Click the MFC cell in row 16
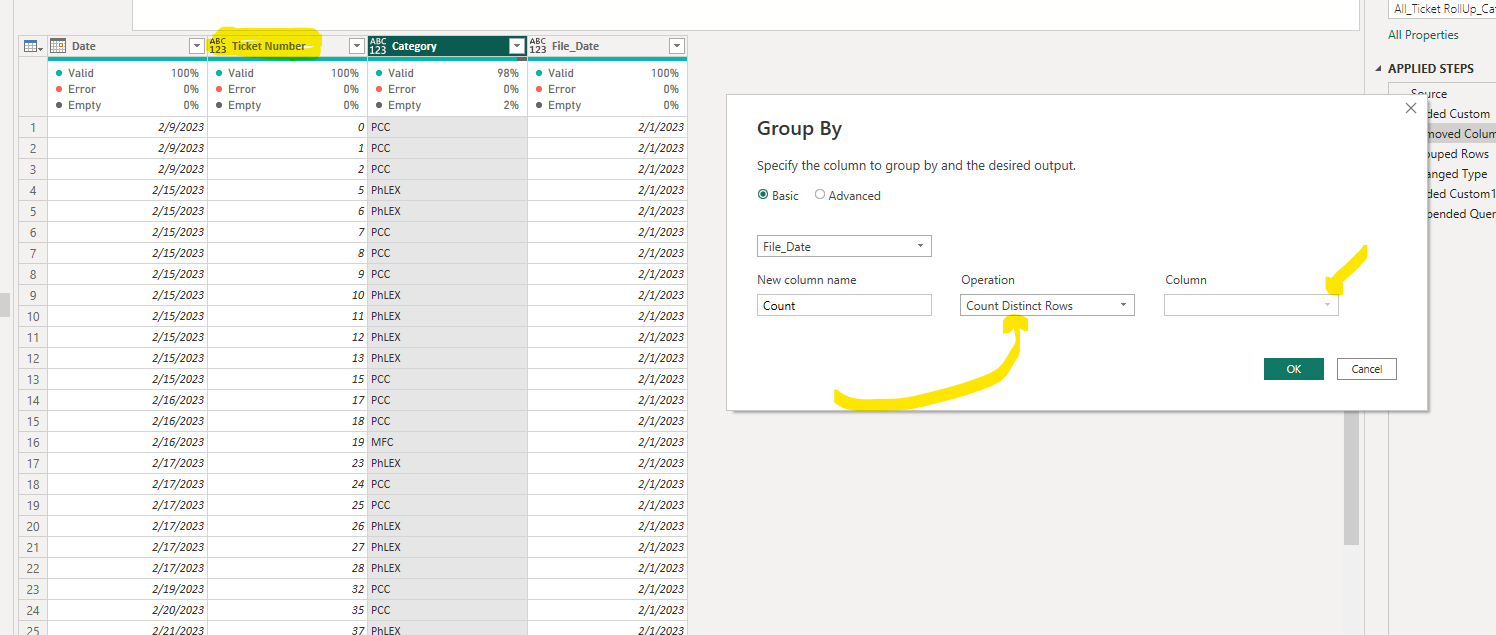The height and width of the screenshot is (635, 1496). 448,442
